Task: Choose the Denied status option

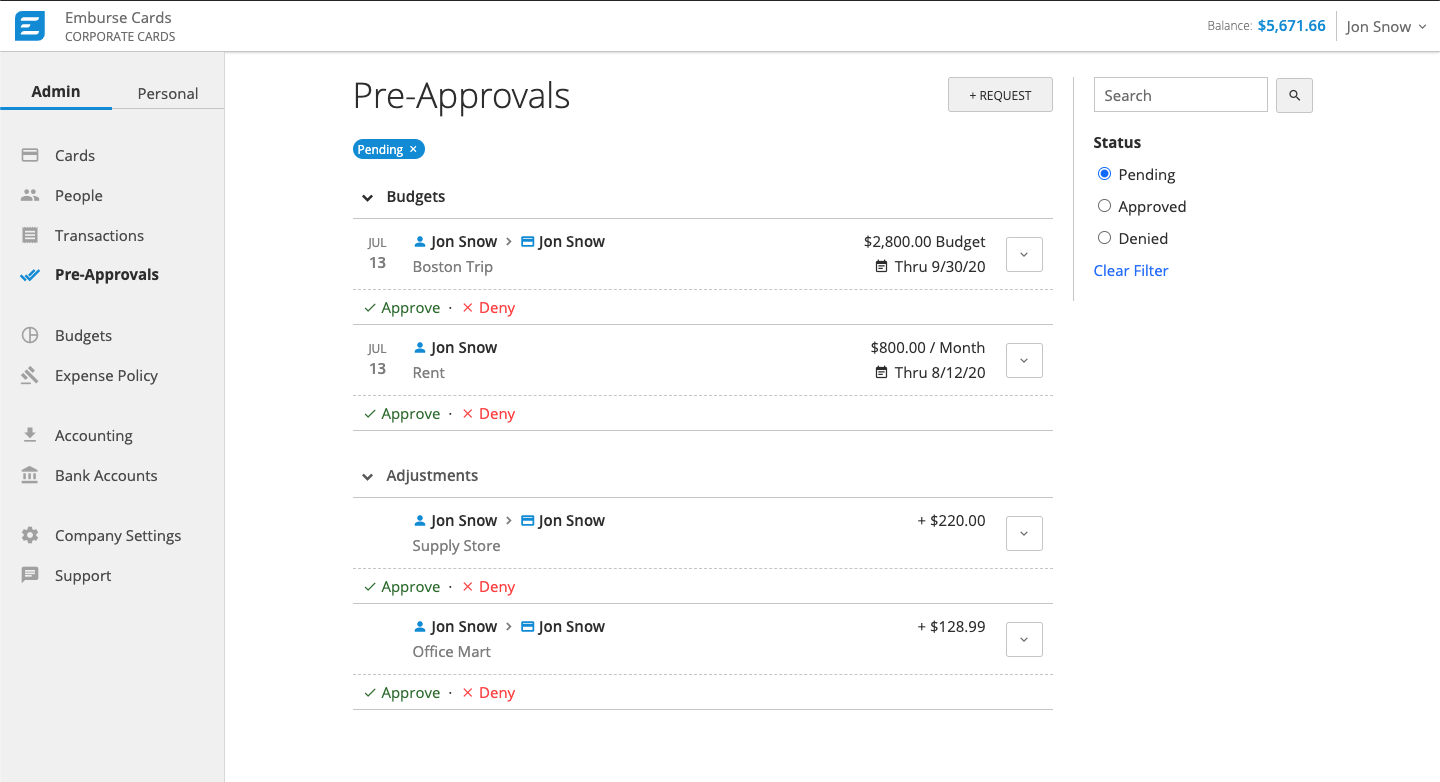Action: (1104, 238)
